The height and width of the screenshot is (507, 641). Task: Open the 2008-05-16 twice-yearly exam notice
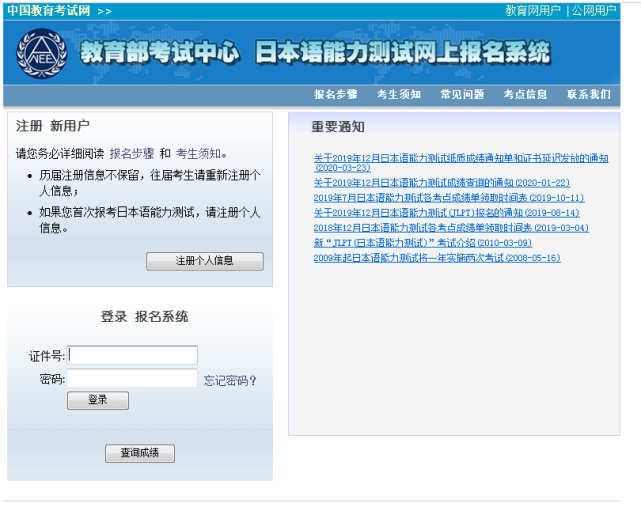pos(437,258)
